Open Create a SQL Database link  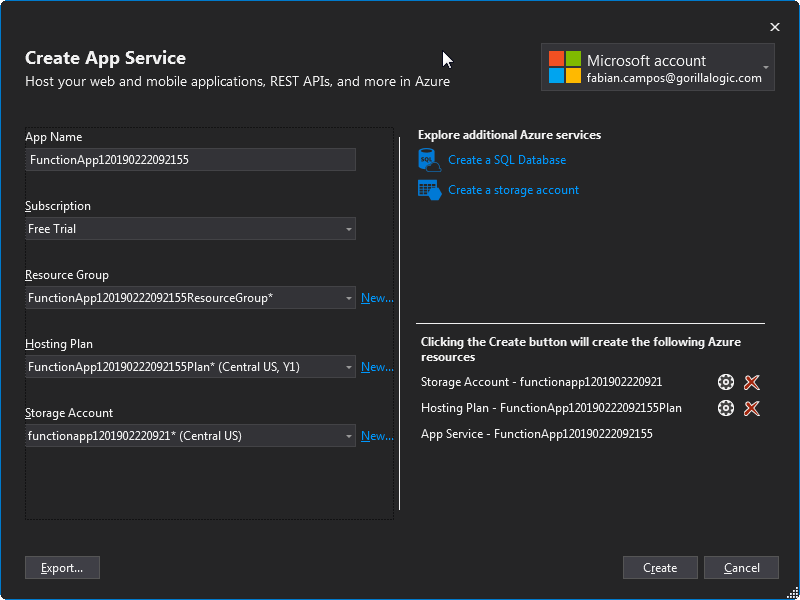tap(507, 160)
